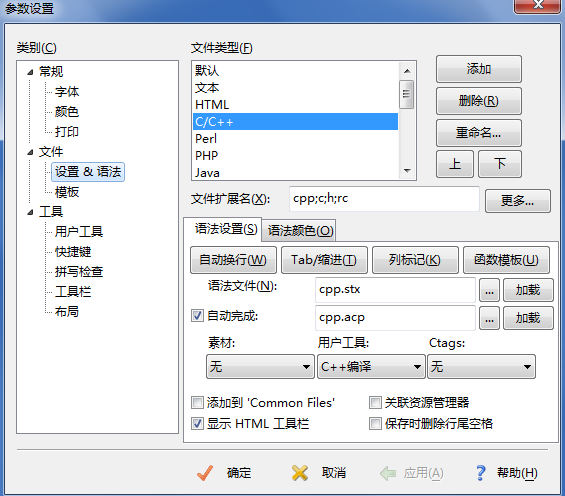
Task: Select PHP in file type list
Action: tap(295, 156)
